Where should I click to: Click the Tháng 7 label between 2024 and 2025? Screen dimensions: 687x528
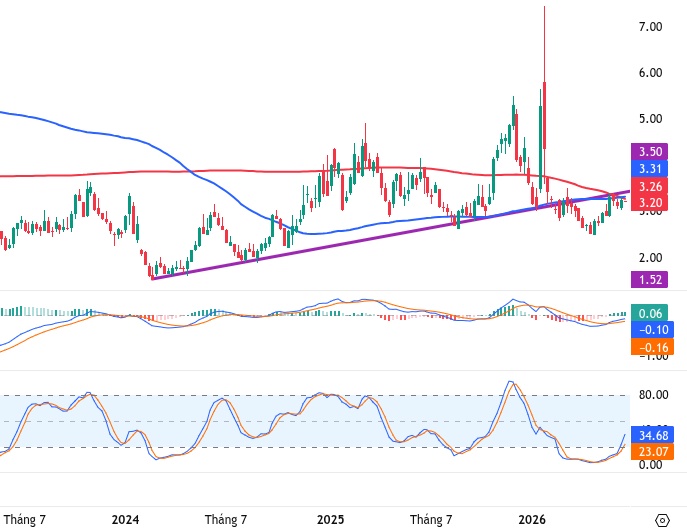tap(226, 520)
